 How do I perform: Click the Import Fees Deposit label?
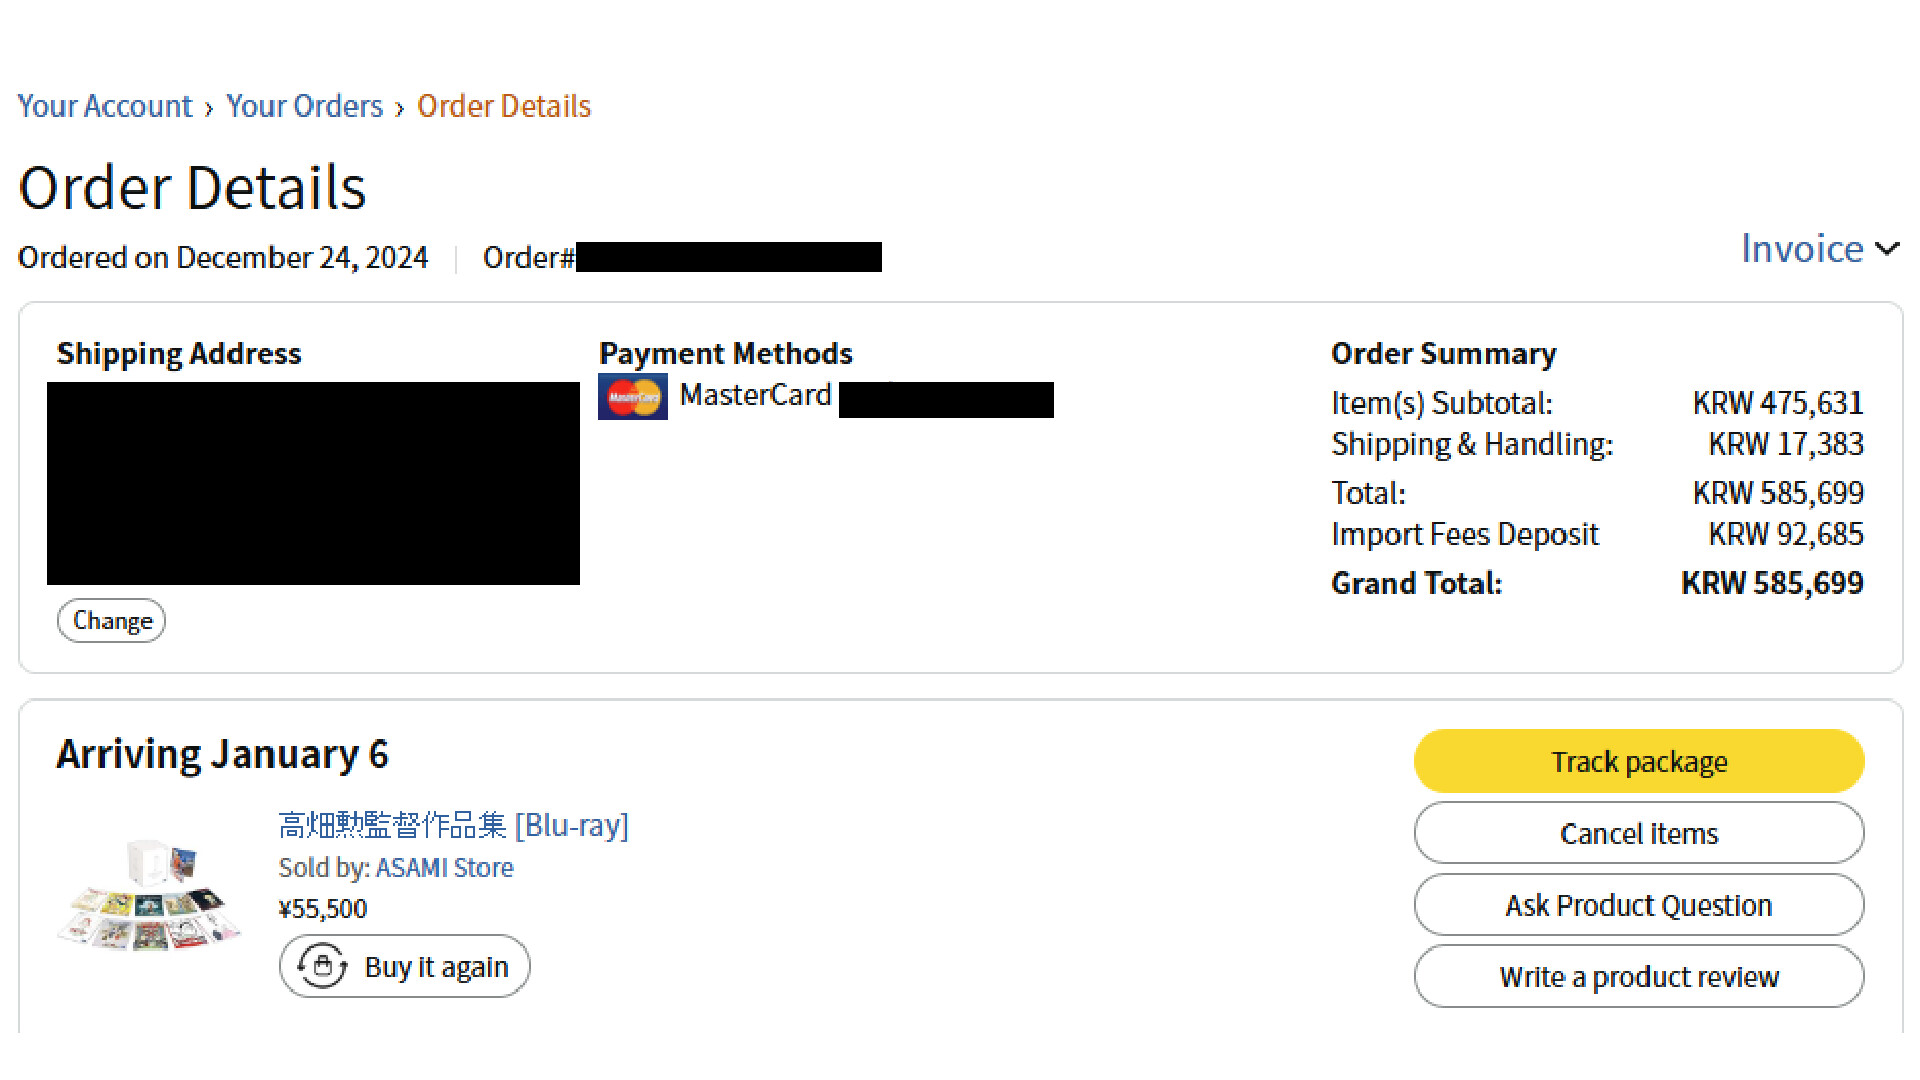(x=1464, y=534)
